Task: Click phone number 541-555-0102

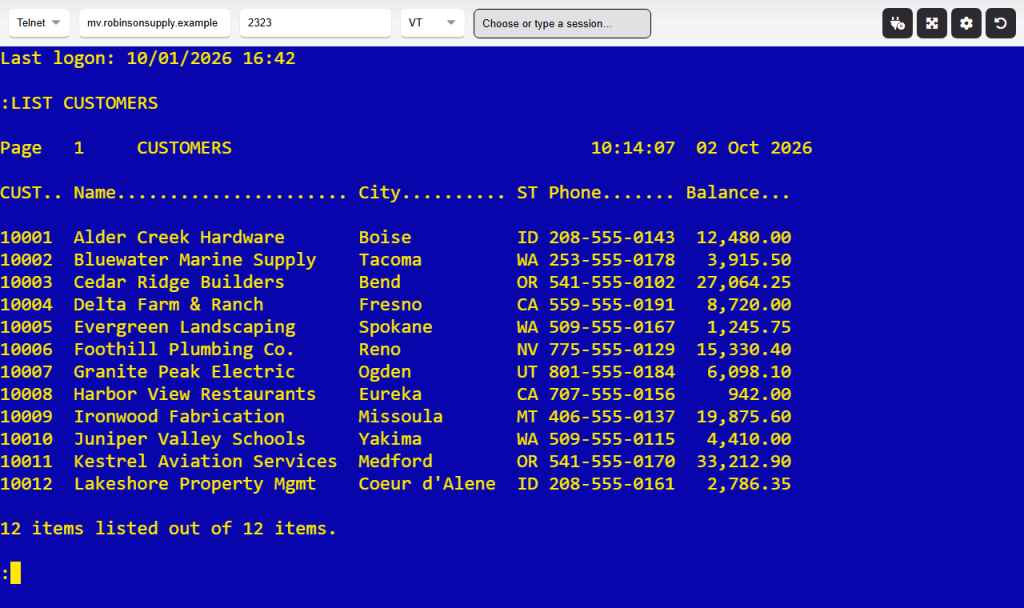Action: pyautogui.click(x=612, y=282)
